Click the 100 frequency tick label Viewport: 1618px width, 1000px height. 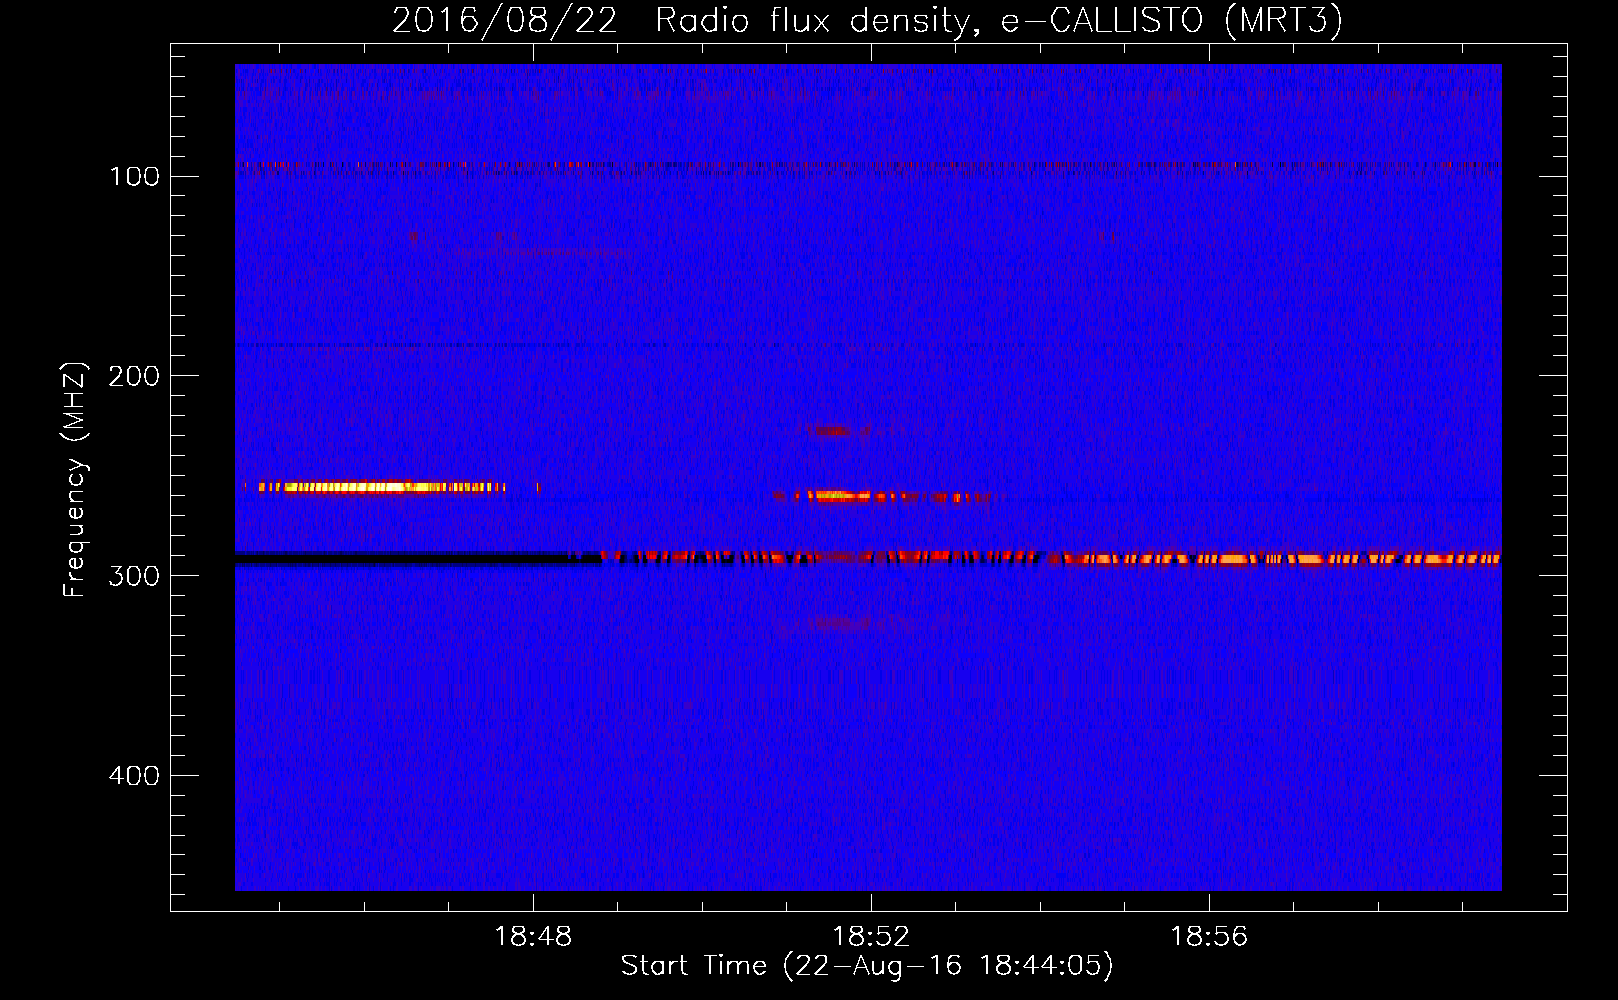[x=134, y=177]
